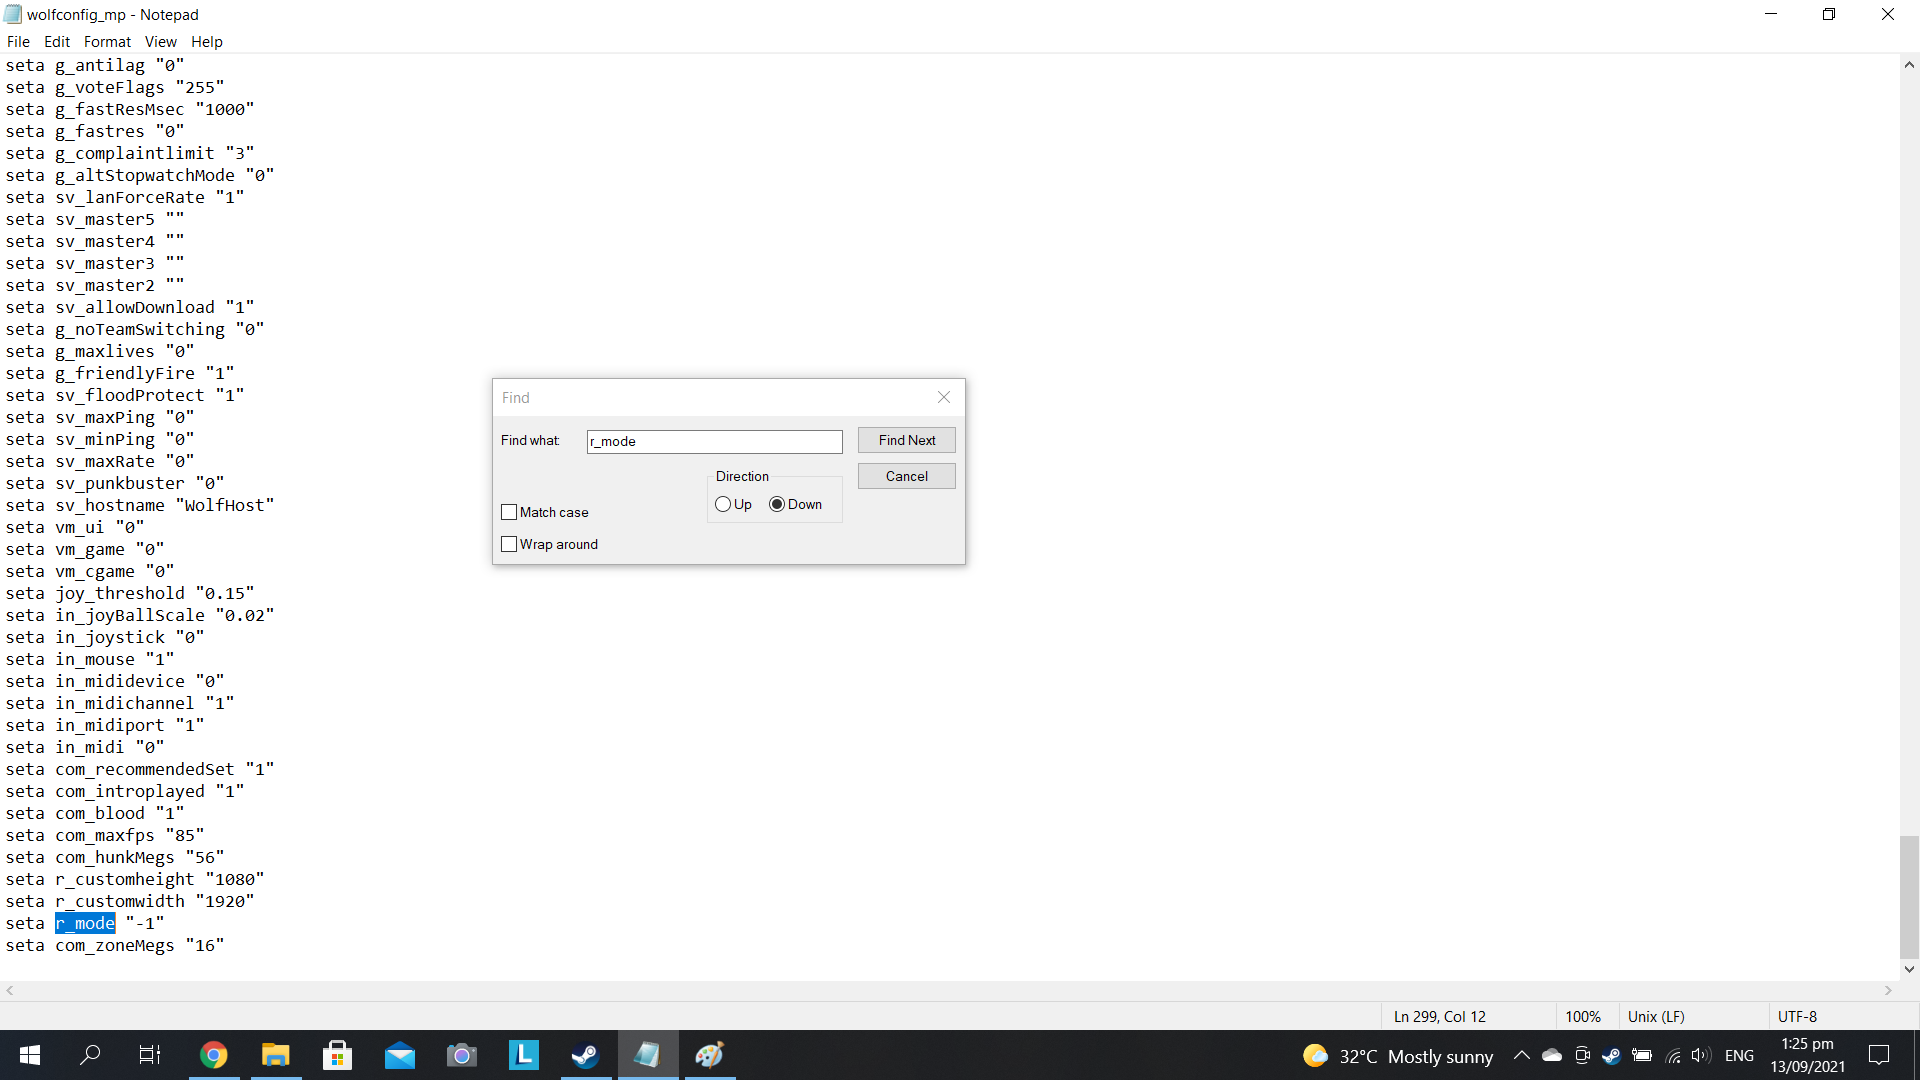Viewport: 1920px width, 1080px height.
Task: Open the Format menu
Action: (x=107, y=41)
